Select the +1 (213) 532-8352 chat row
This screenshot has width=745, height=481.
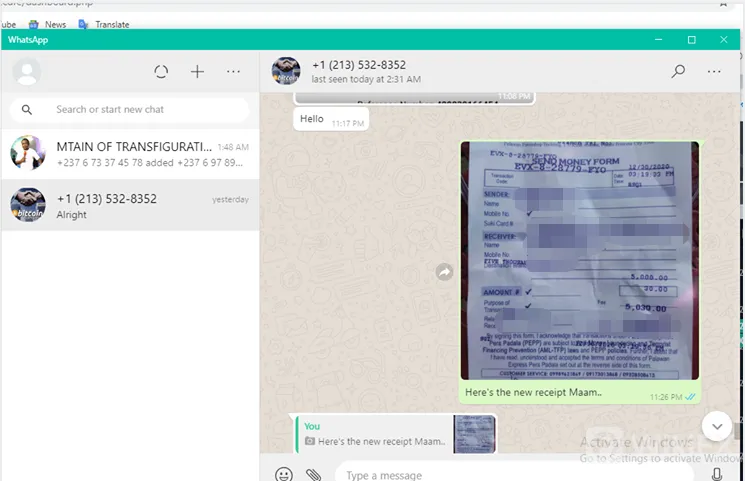(x=130, y=205)
